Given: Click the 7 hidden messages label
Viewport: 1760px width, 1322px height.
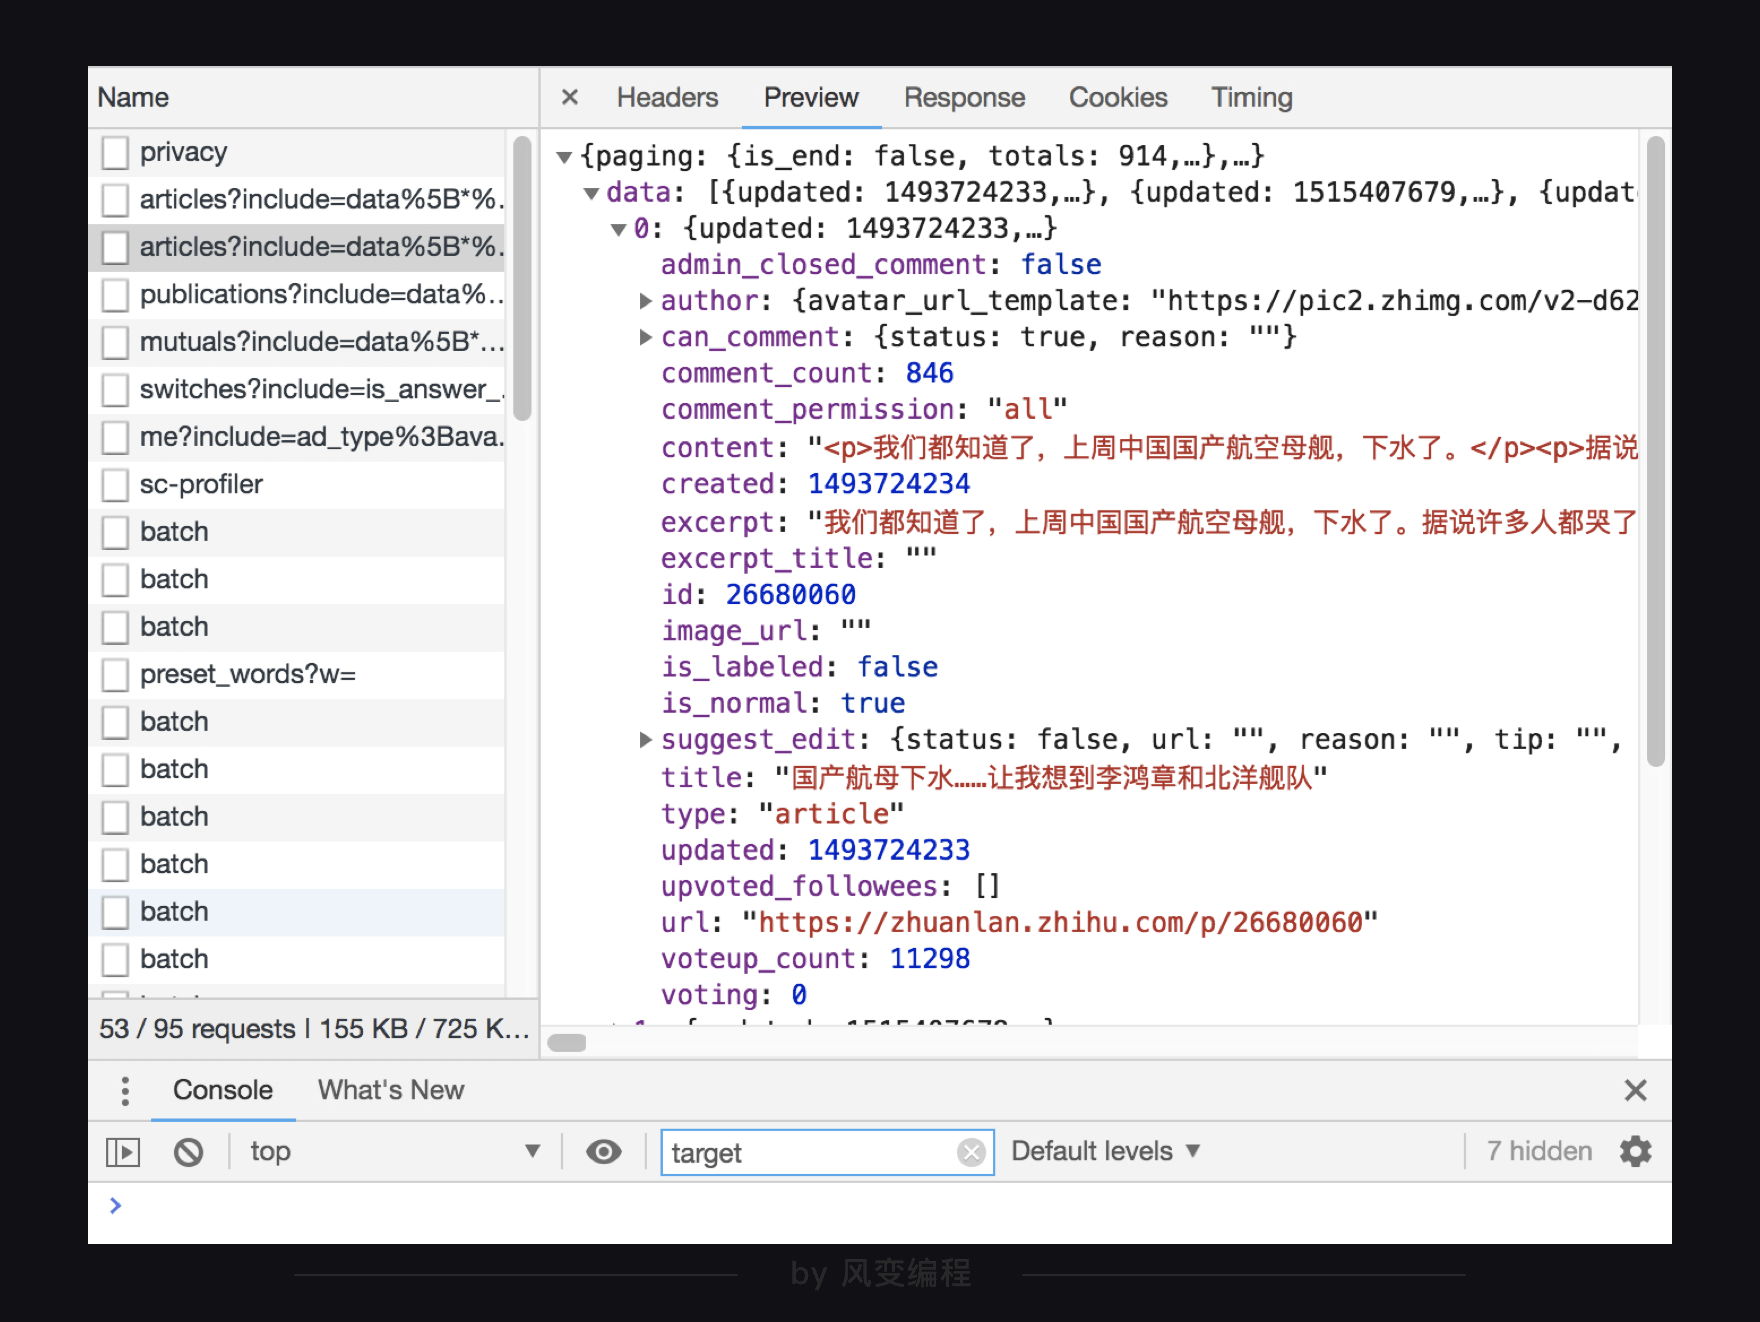Looking at the screenshot, I should 1539,1151.
